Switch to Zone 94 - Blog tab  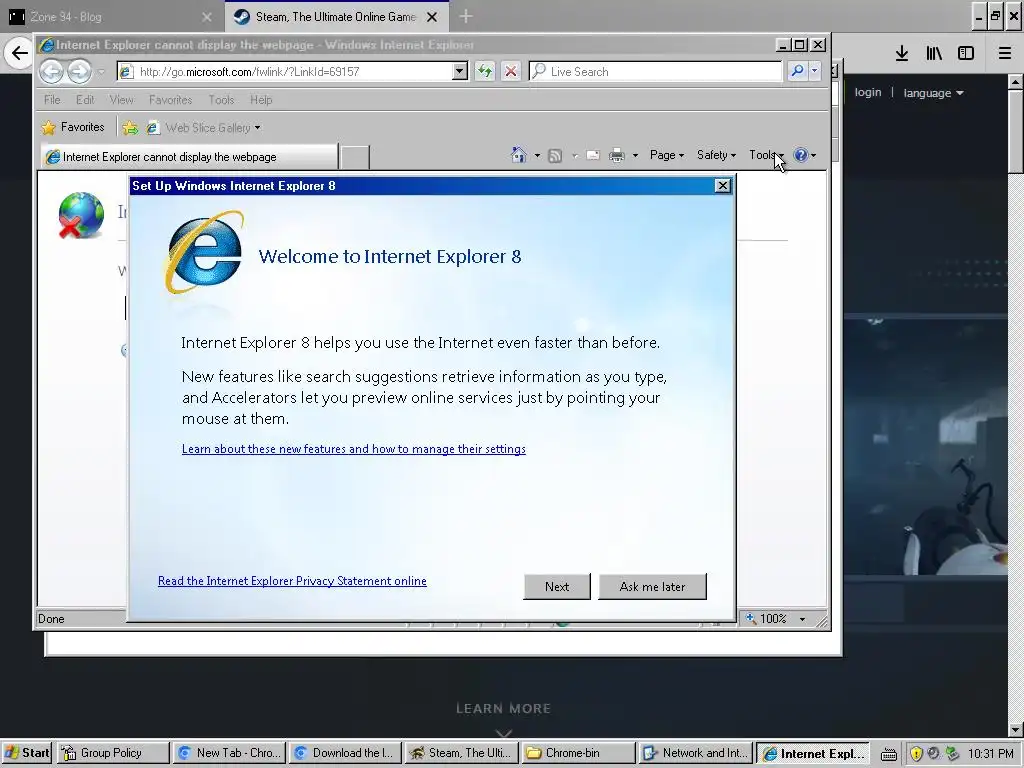(x=110, y=16)
